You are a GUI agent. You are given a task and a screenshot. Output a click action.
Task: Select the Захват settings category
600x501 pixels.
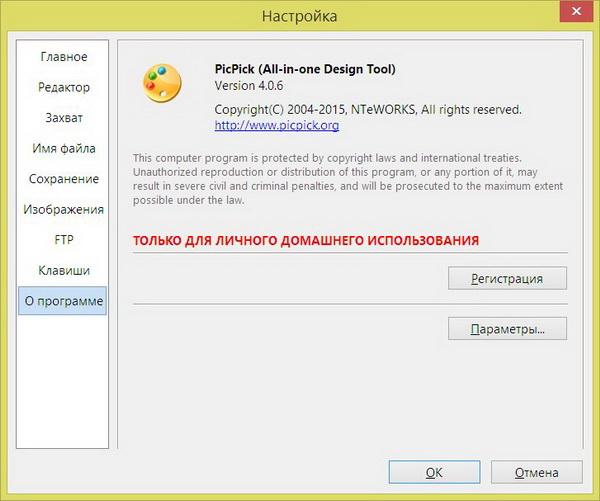coord(64,118)
